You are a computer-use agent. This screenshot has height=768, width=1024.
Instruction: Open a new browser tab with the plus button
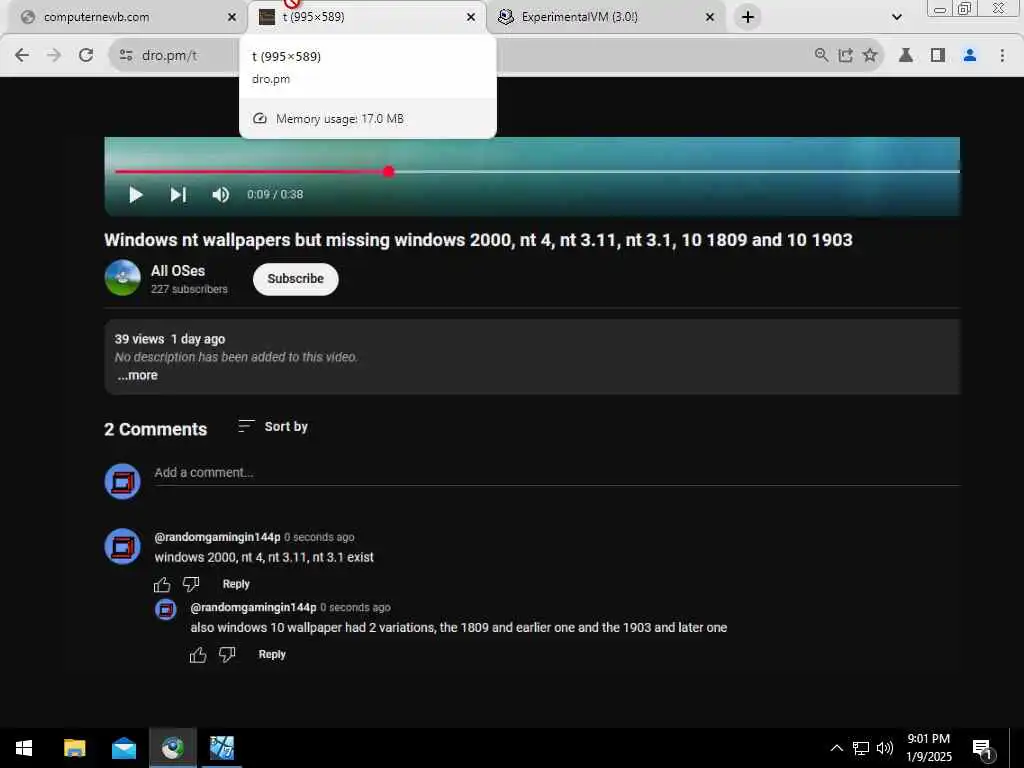point(748,17)
